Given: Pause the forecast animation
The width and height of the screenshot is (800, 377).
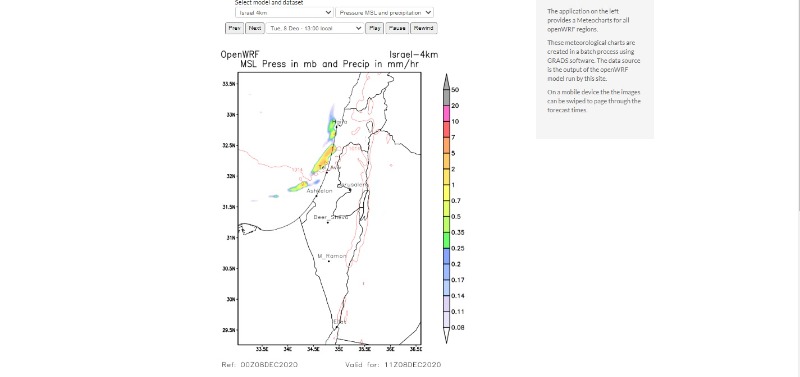Looking at the screenshot, I should coord(397,29).
